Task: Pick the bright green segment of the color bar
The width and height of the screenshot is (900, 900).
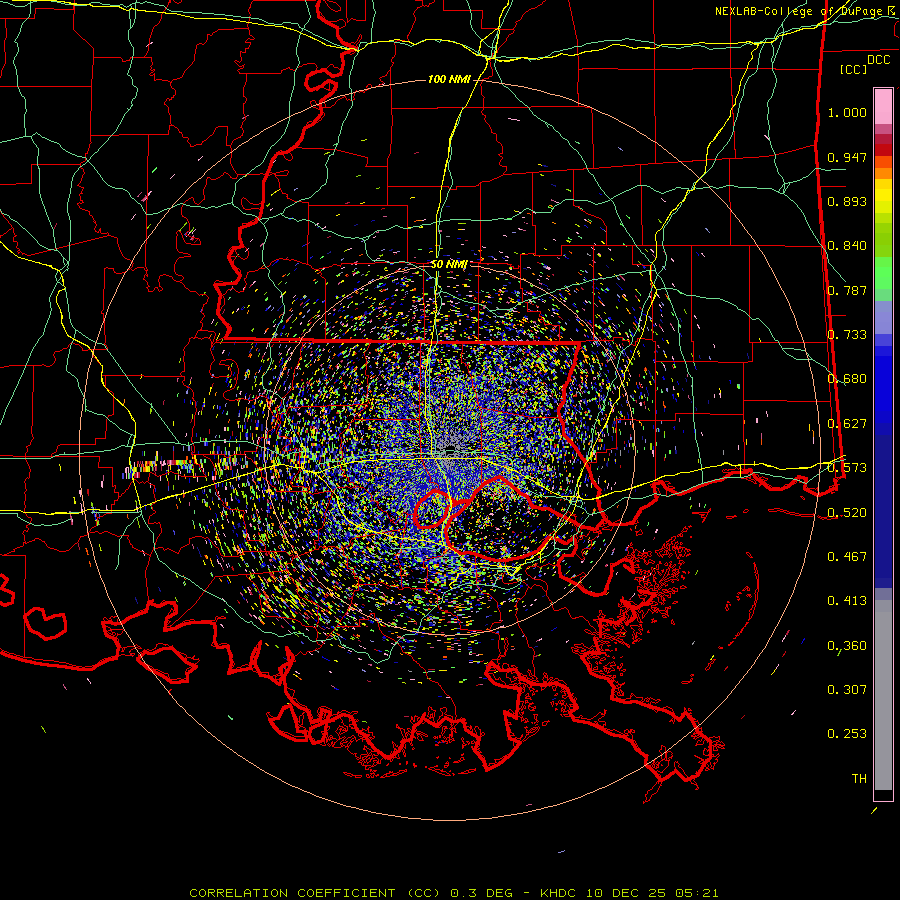Action: (883, 273)
